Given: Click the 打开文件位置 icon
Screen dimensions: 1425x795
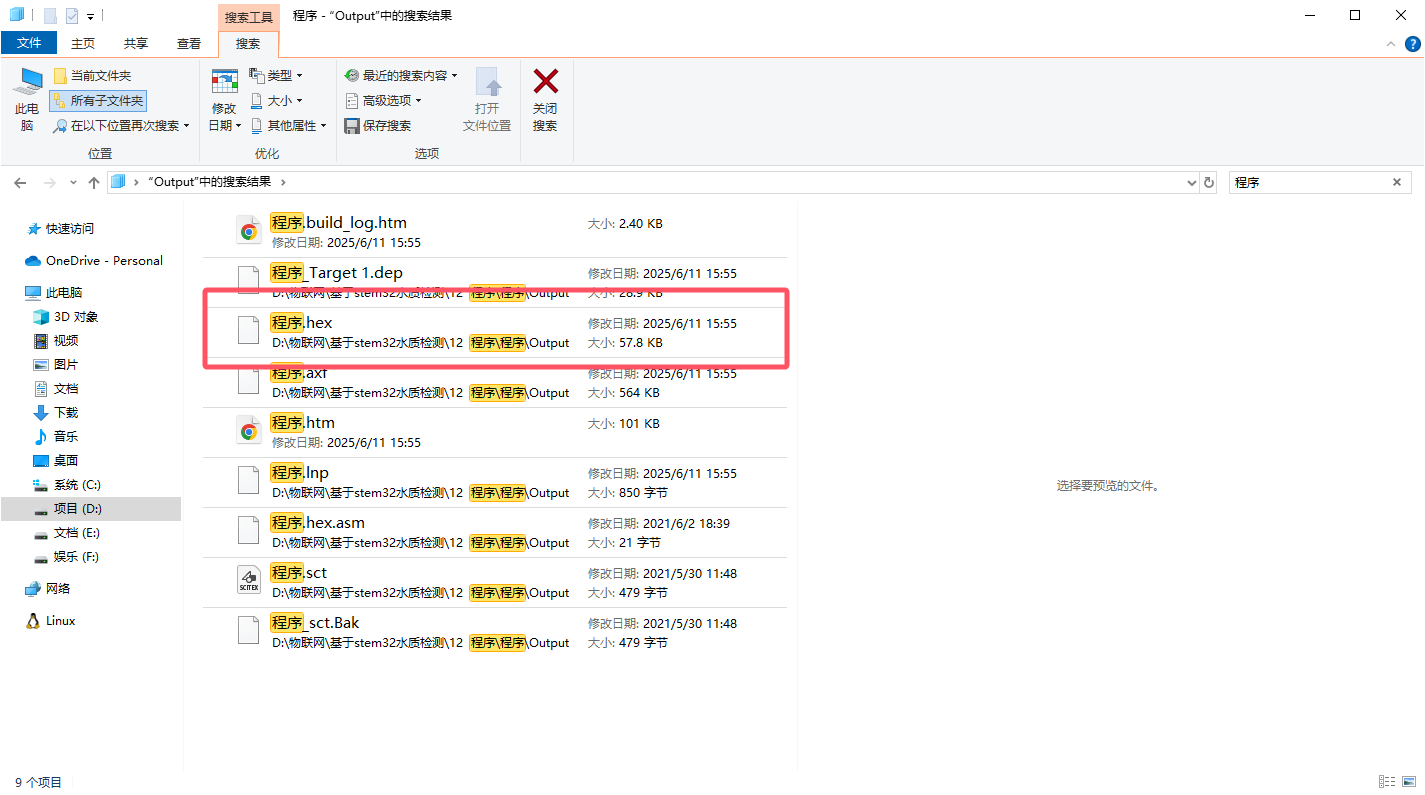Looking at the screenshot, I should (x=487, y=83).
